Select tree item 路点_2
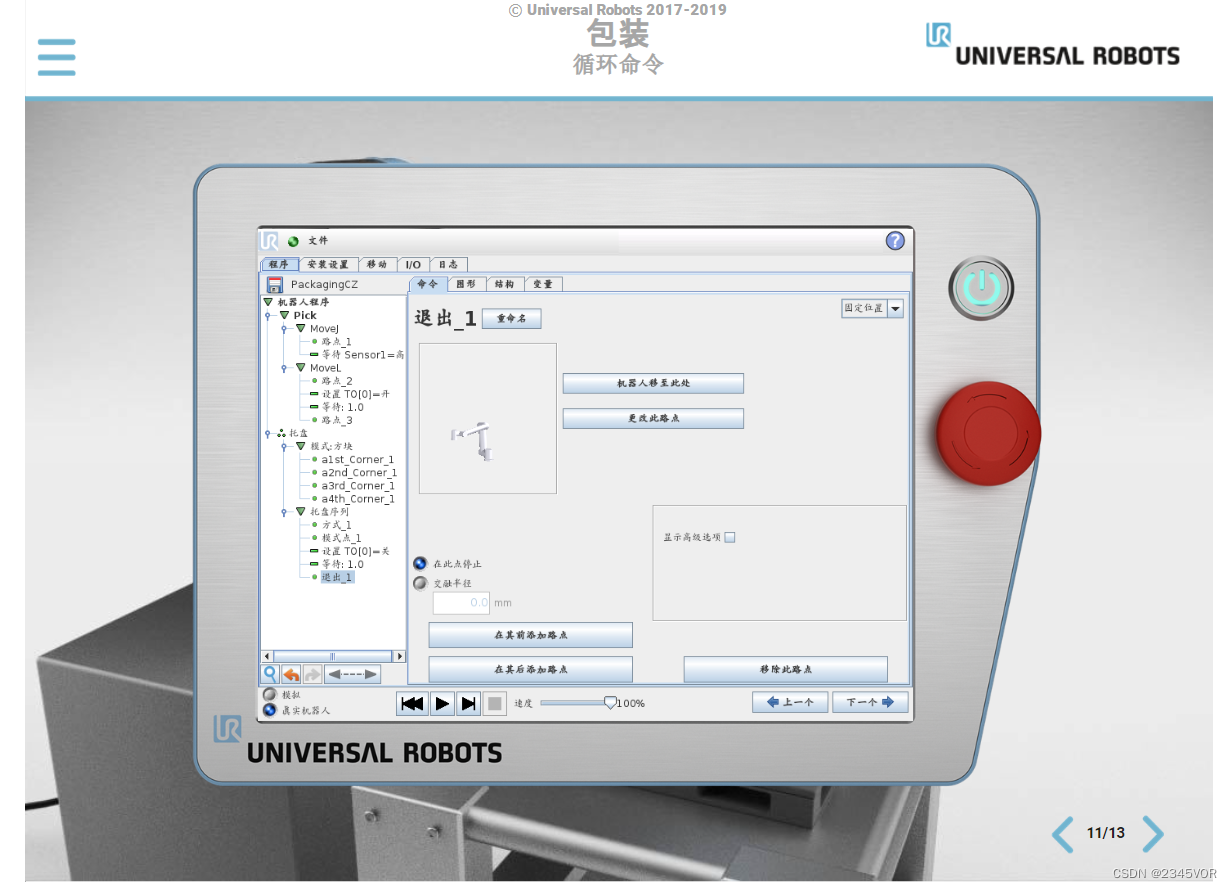 (337, 381)
